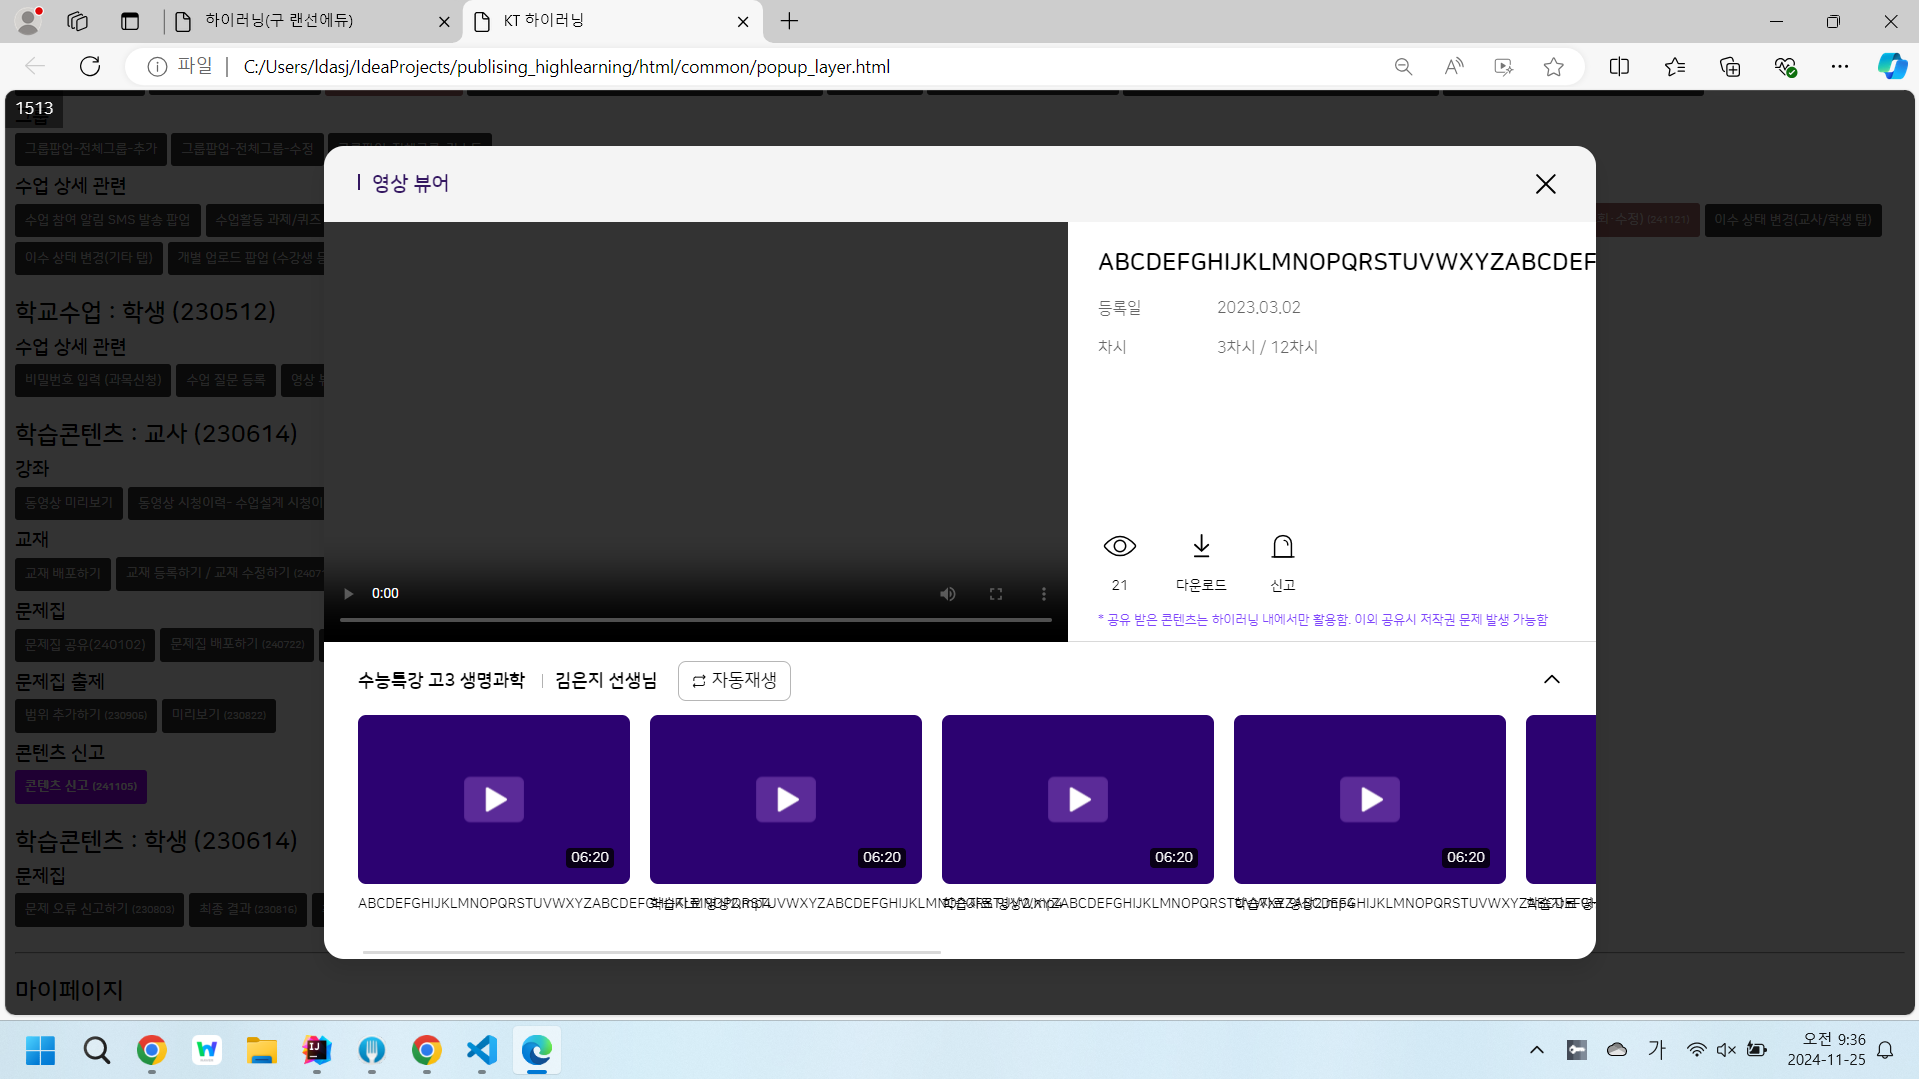Enter fullscreen mode in video player

(996, 594)
